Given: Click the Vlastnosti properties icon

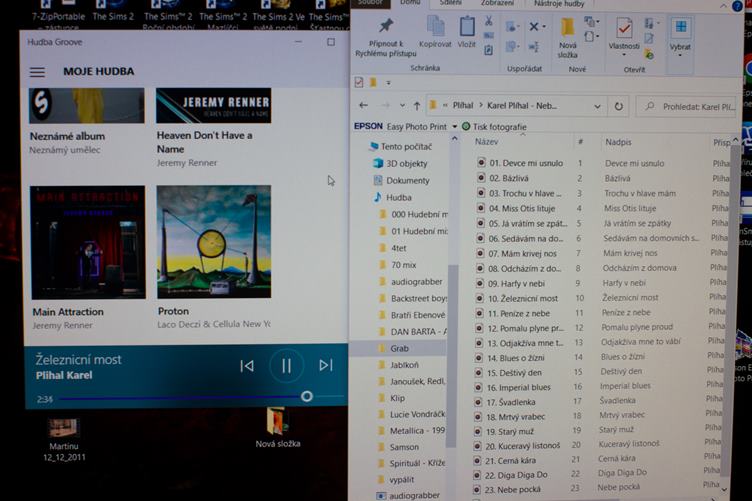Looking at the screenshot, I should [624, 29].
